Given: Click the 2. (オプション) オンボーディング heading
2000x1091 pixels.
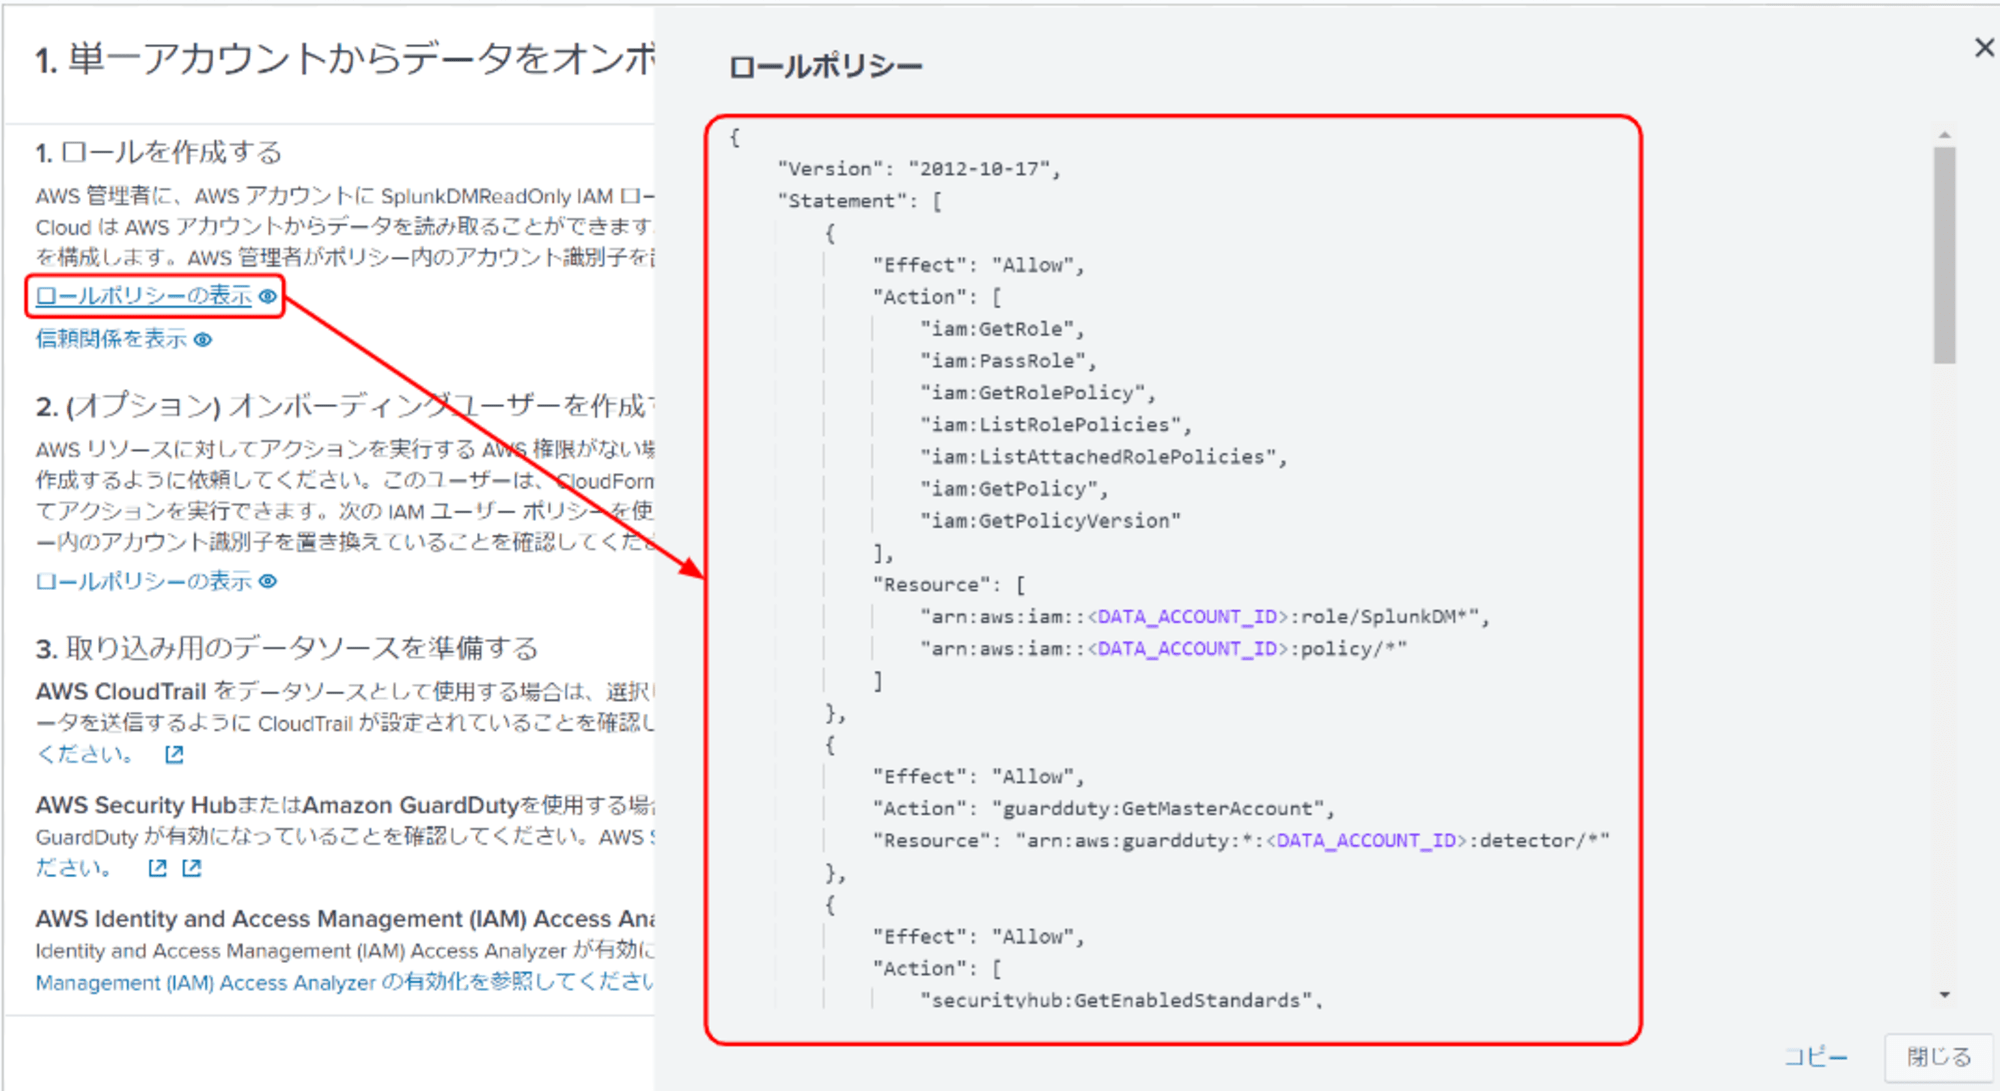Looking at the screenshot, I should point(345,406).
